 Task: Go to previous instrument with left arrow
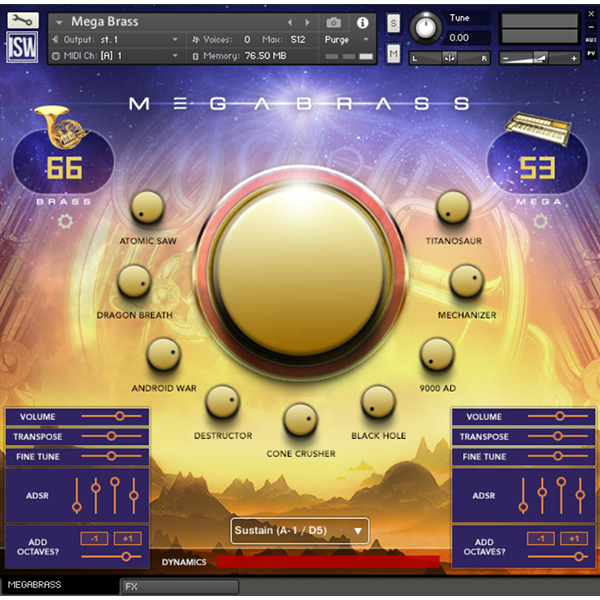(x=290, y=23)
